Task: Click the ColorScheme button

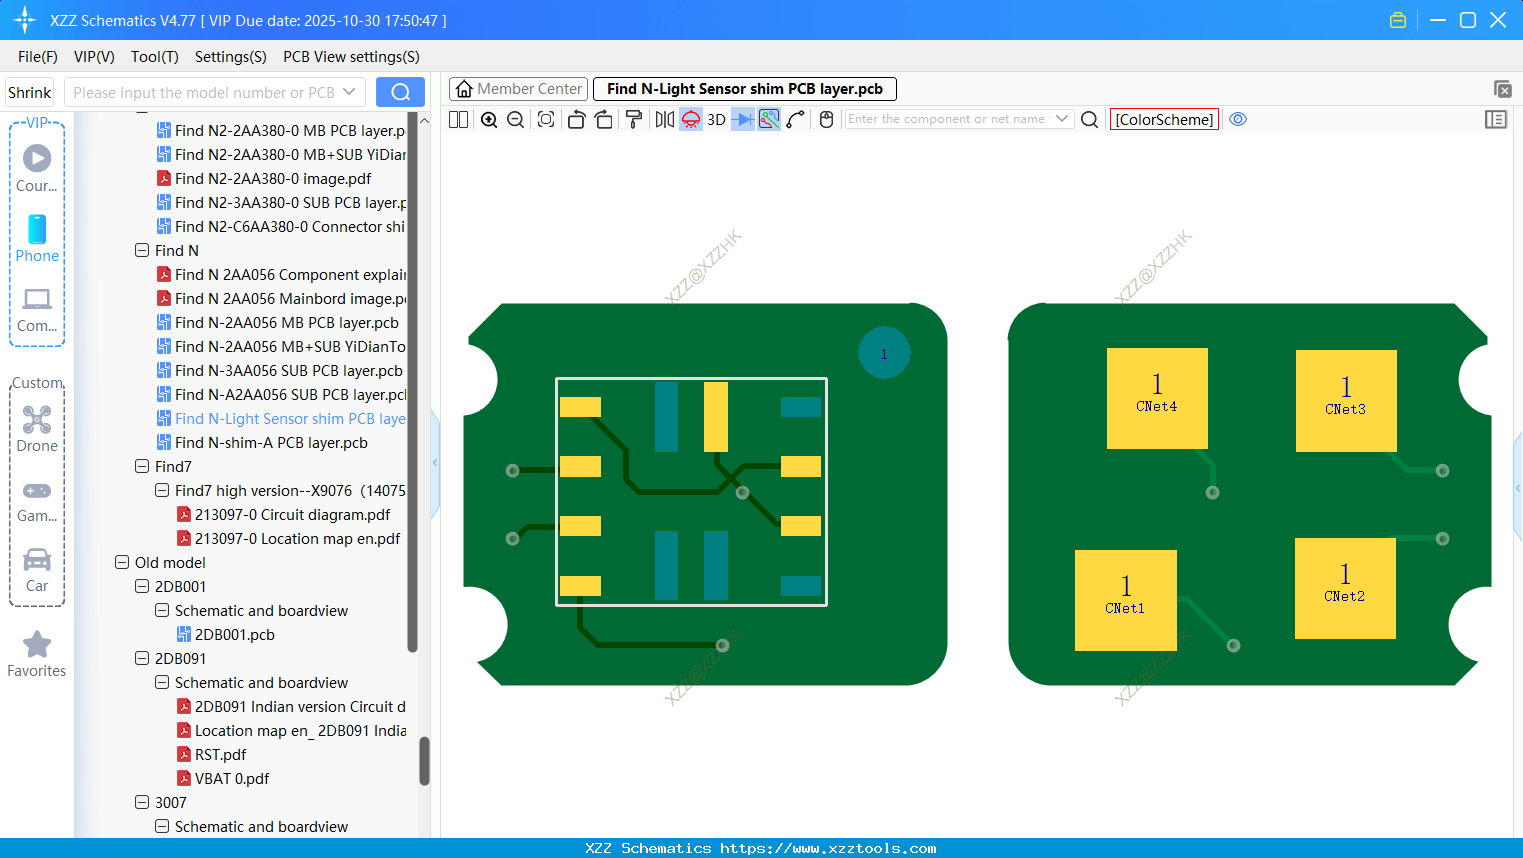Action: pyautogui.click(x=1164, y=119)
